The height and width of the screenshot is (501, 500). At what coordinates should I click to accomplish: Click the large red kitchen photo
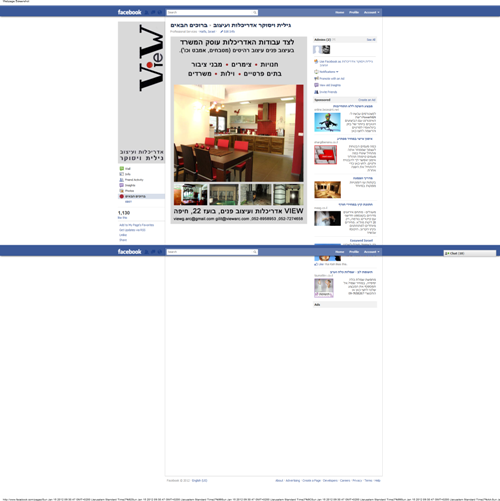239,133
